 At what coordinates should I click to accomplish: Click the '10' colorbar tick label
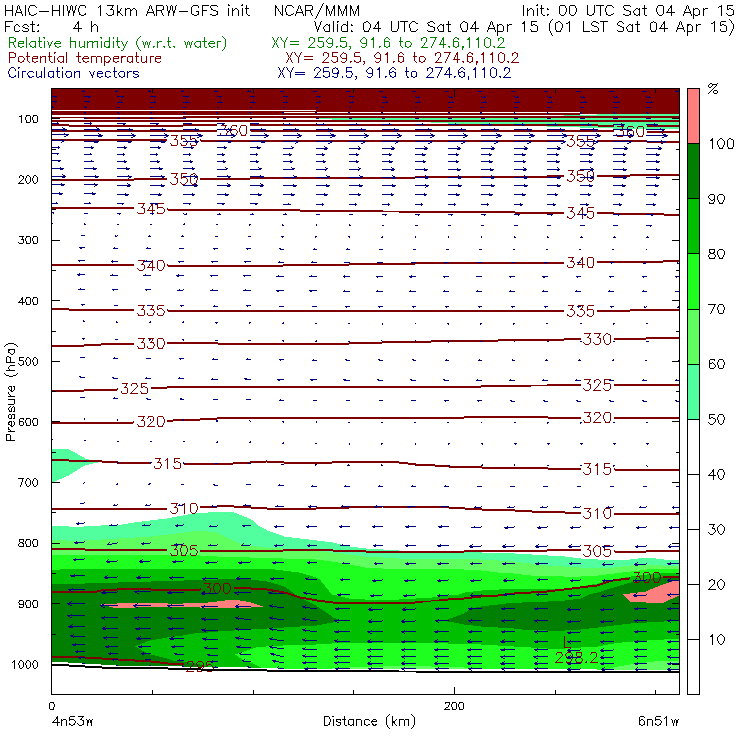pyautogui.click(x=716, y=639)
